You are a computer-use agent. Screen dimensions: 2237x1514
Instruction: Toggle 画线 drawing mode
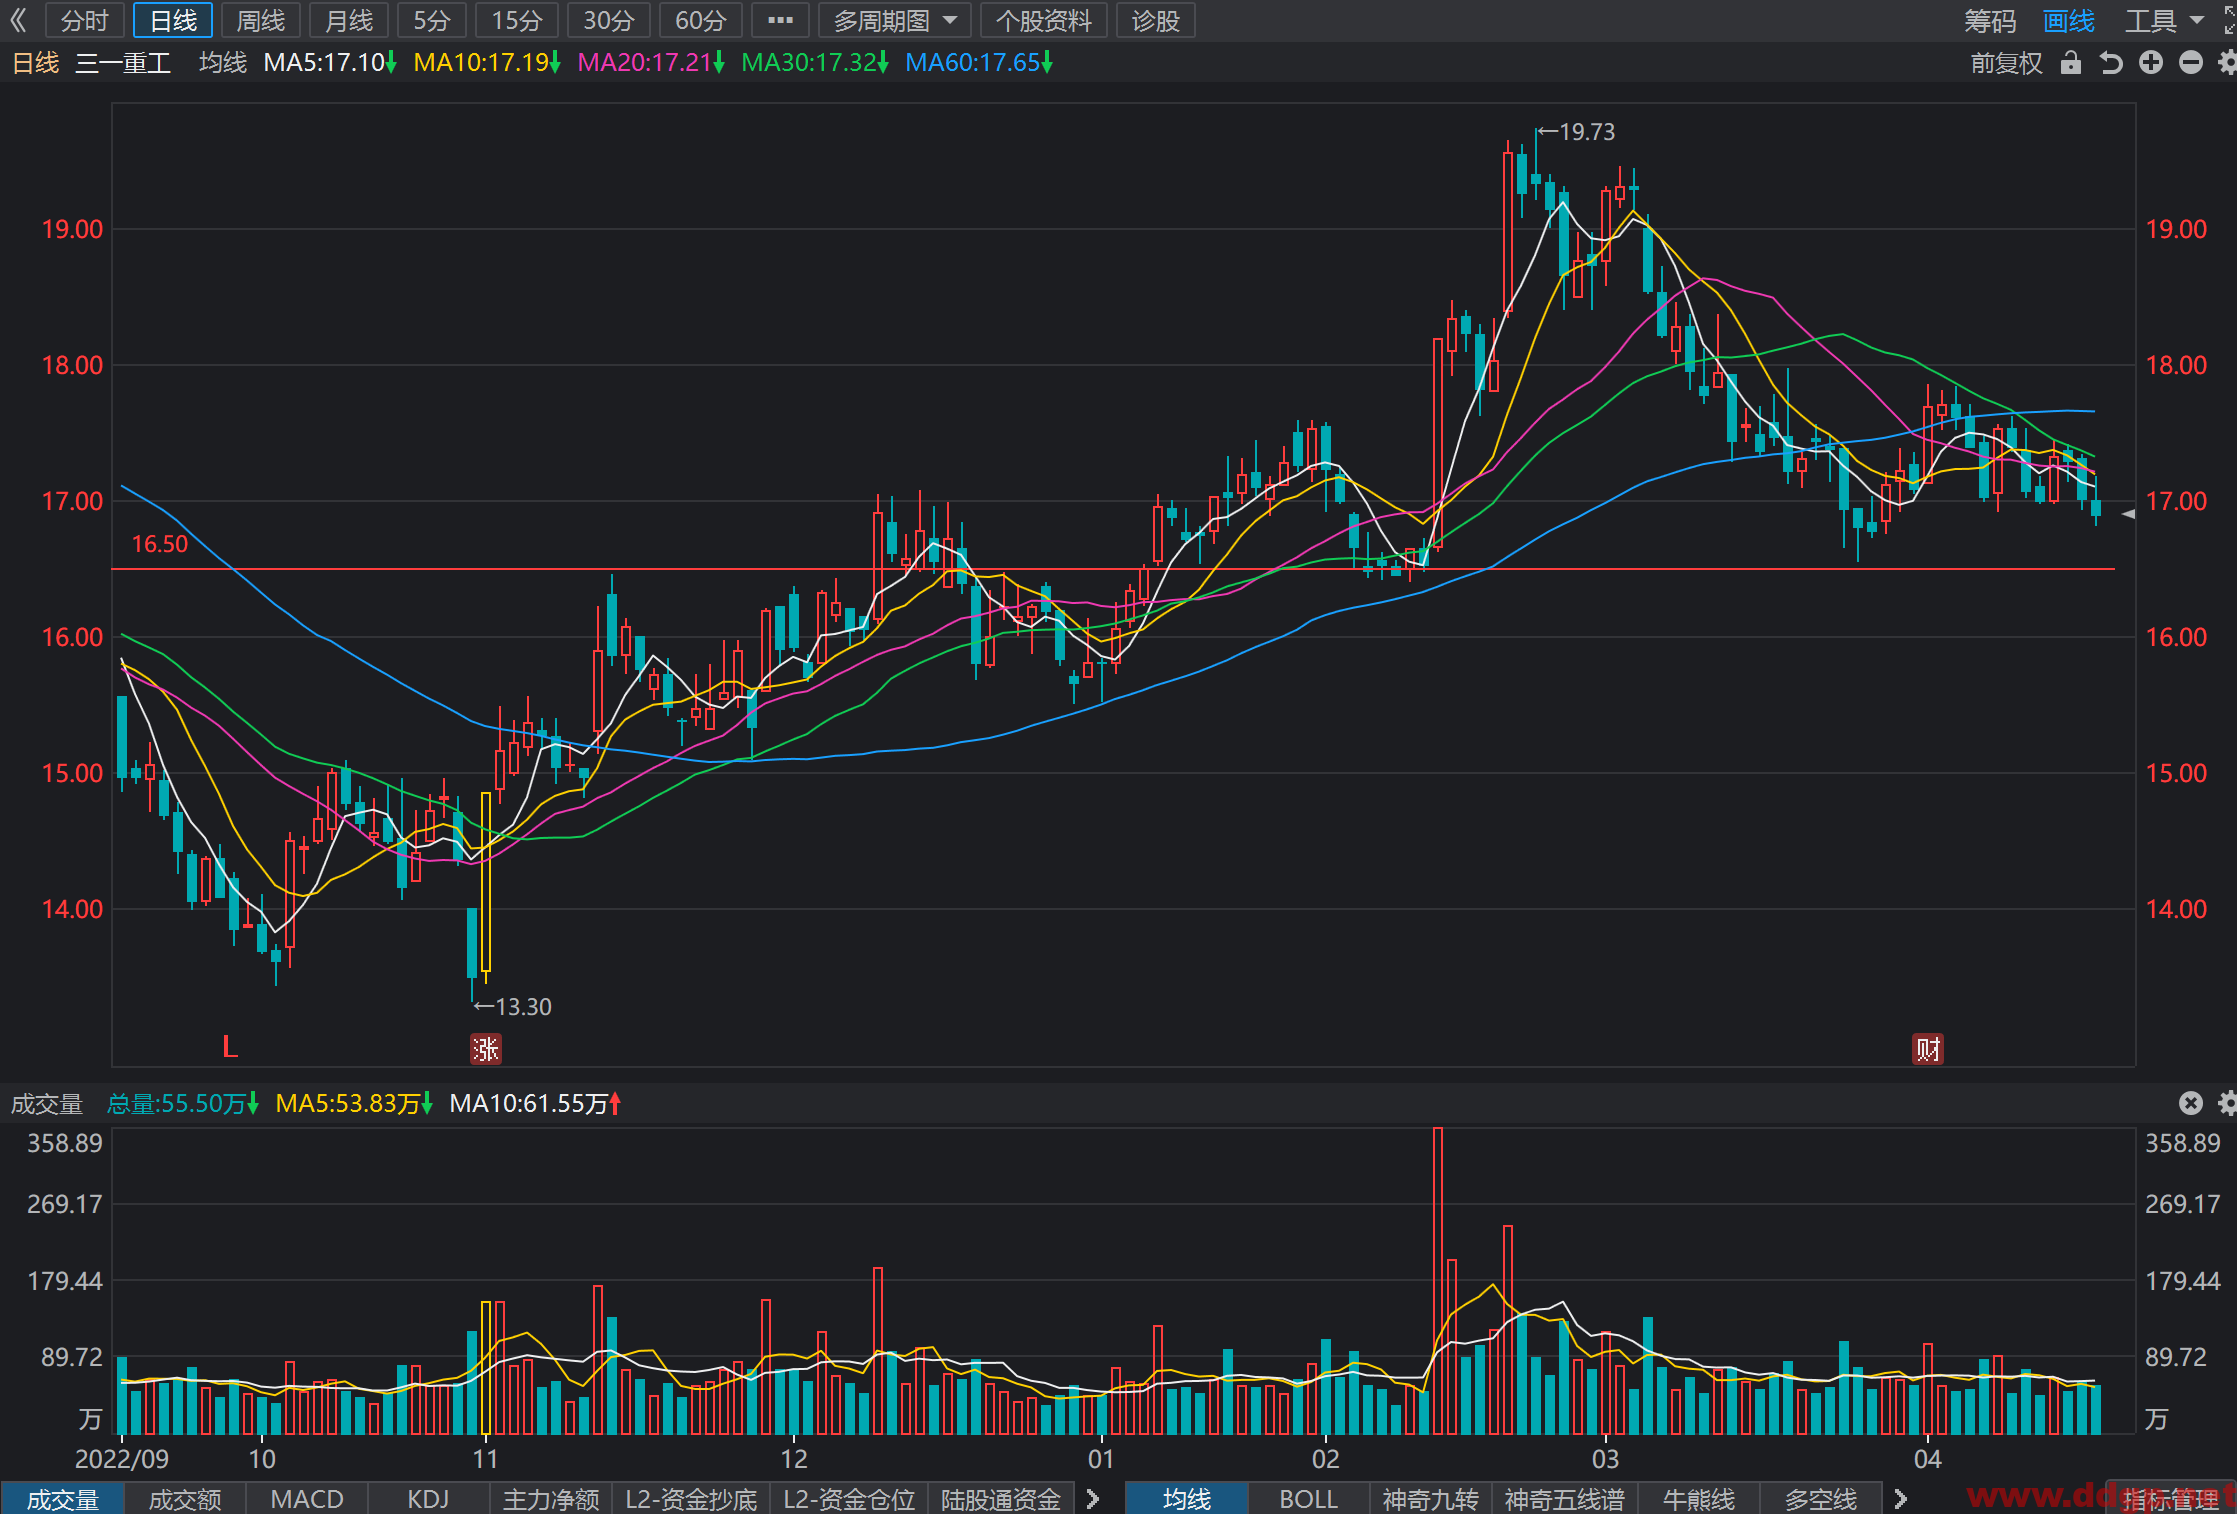pos(2069,20)
